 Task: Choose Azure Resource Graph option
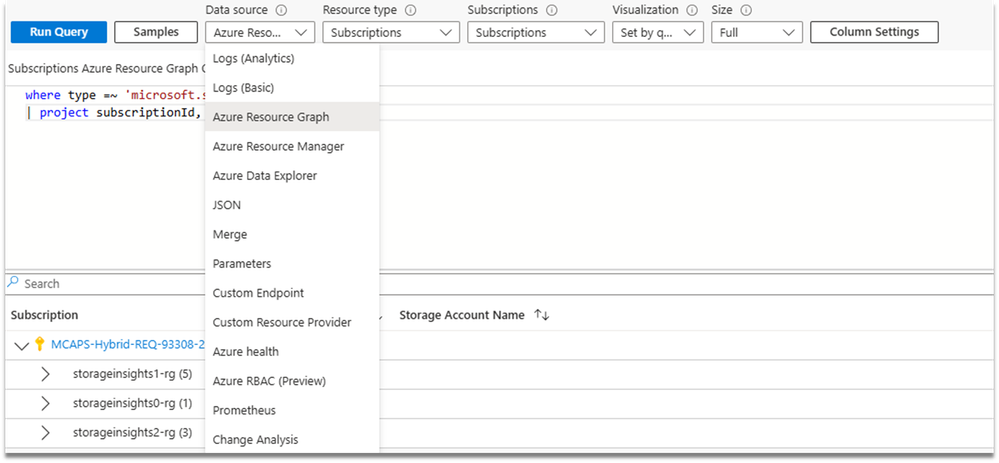(x=292, y=117)
